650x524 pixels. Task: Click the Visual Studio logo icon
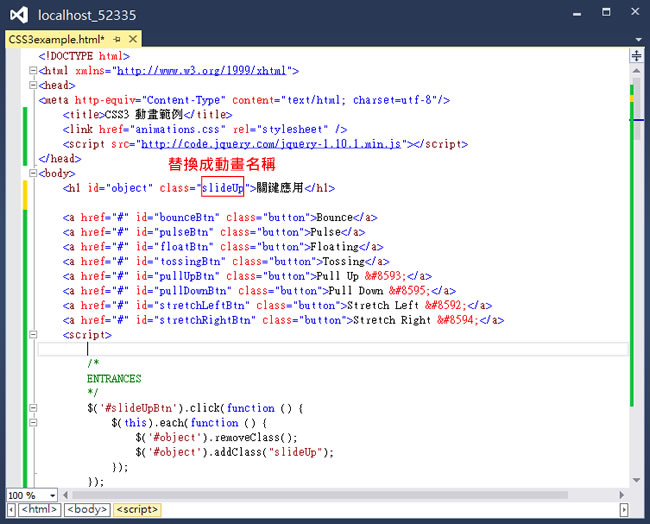coord(19,15)
